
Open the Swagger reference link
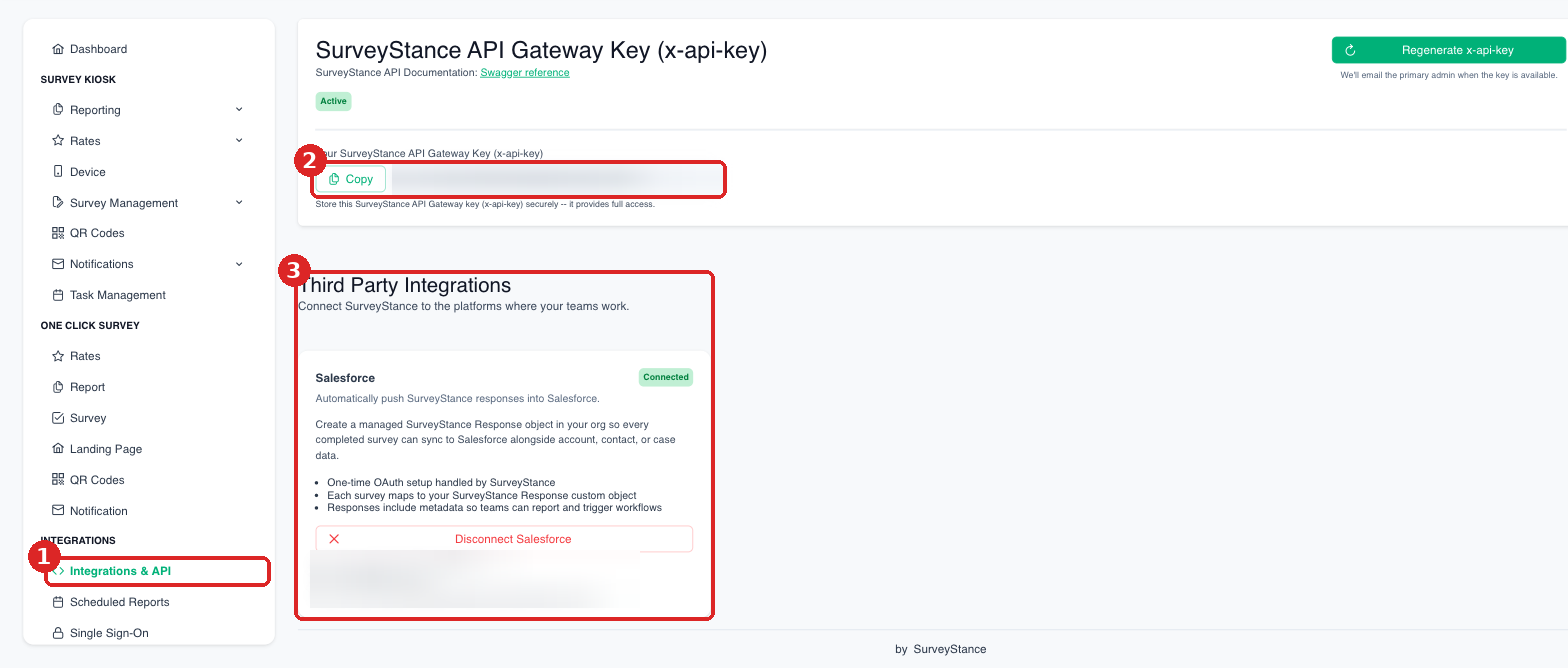tap(525, 73)
